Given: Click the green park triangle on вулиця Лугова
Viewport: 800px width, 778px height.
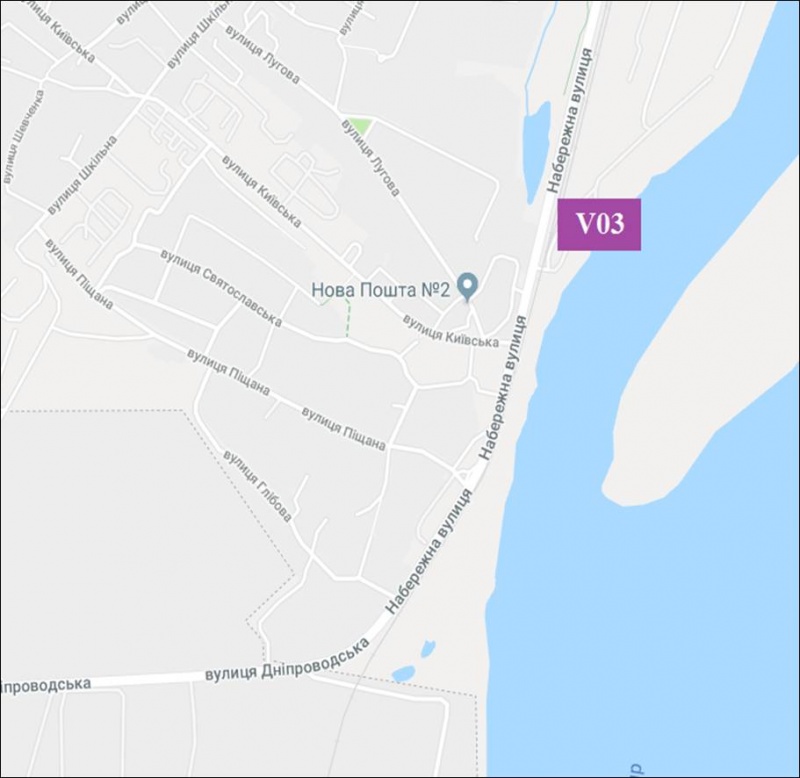Looking at the screenshot, I should pos(361,126).
